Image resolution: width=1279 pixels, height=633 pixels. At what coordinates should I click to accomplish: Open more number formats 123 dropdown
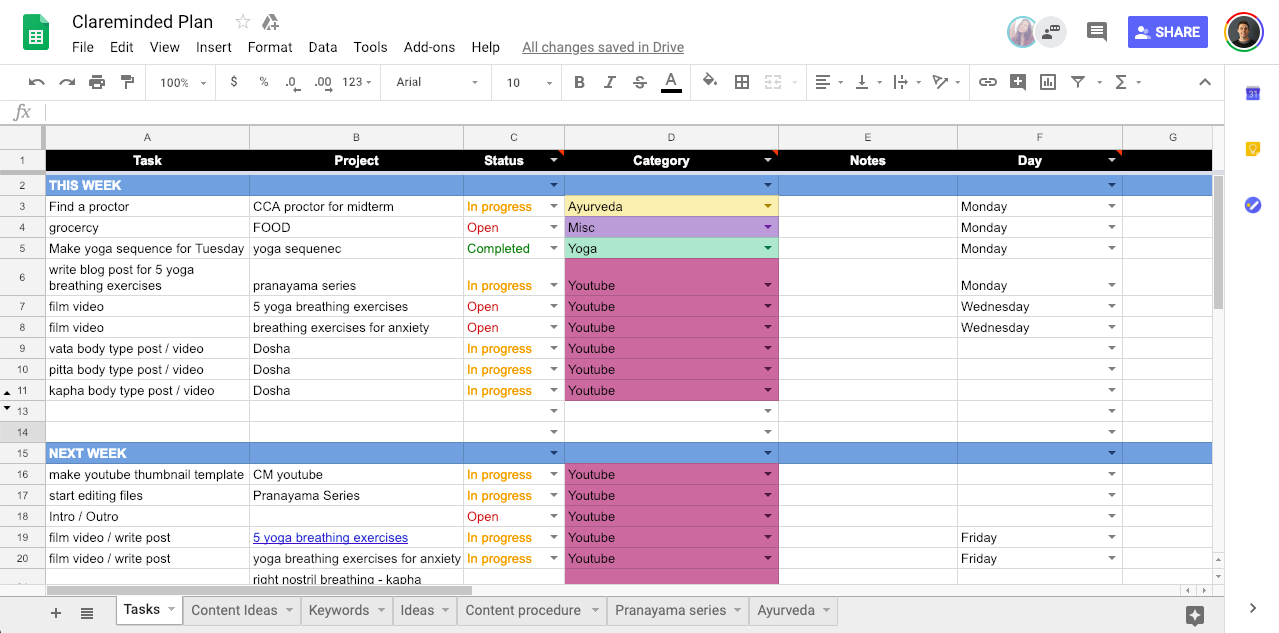point(357,82)
